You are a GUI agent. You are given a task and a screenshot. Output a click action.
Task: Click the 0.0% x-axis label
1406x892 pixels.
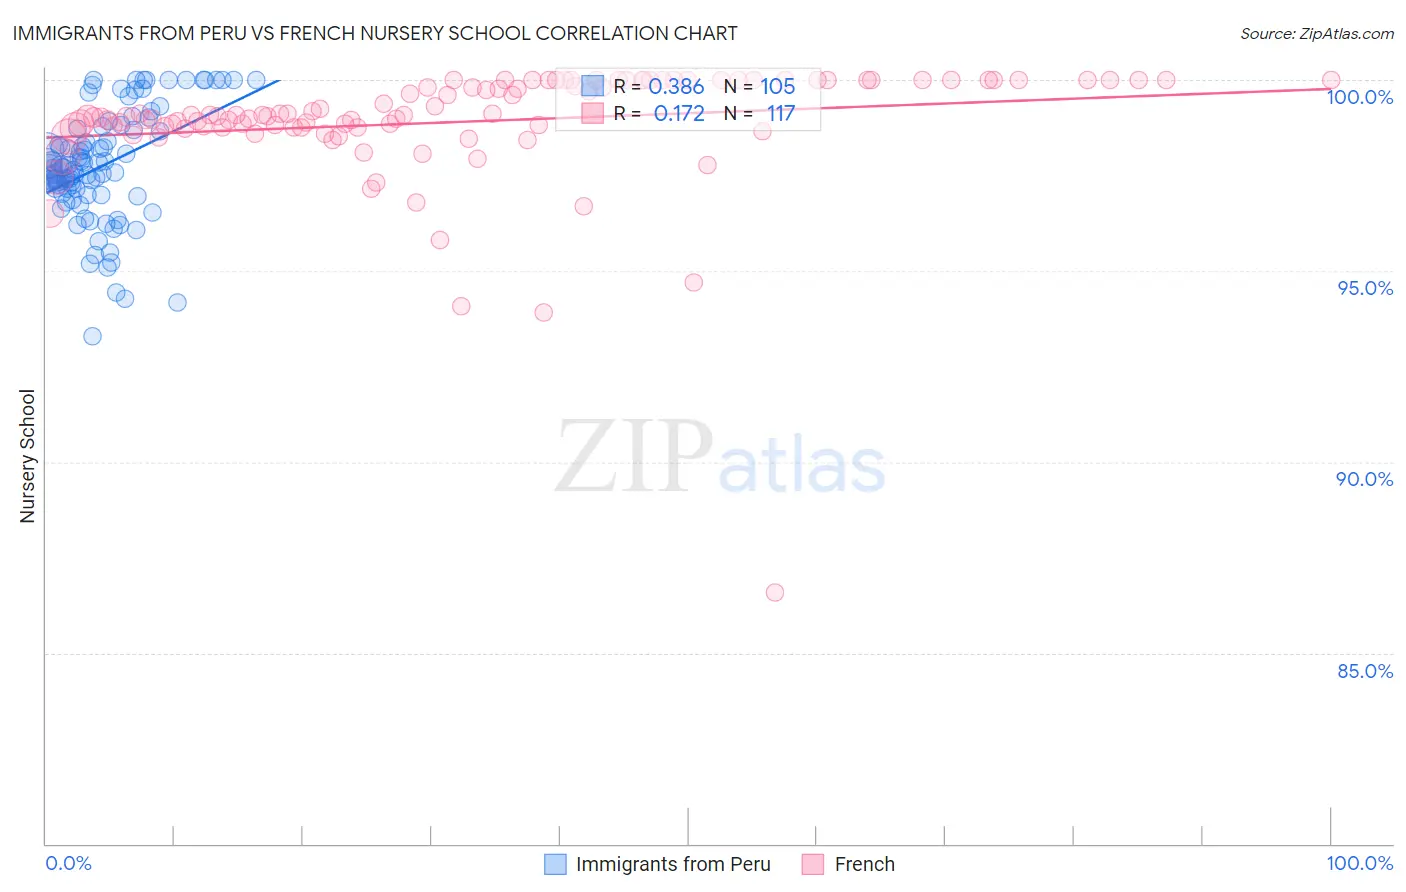pyautogui.click(x=69, y=863)
